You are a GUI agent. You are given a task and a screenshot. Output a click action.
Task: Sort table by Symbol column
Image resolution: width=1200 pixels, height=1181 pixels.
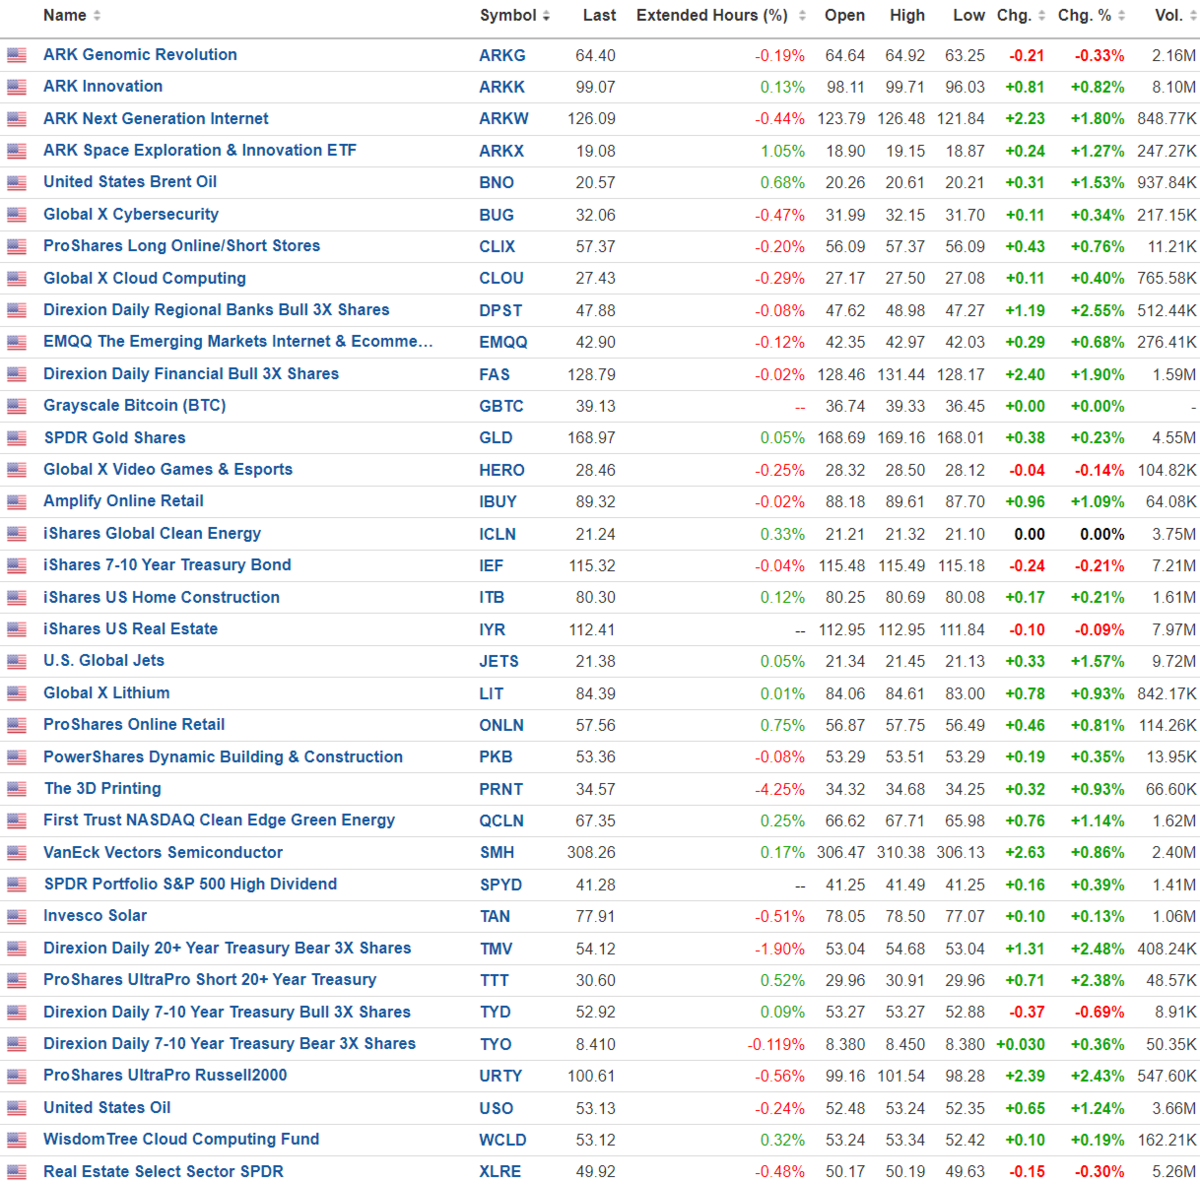coord(515,16)
